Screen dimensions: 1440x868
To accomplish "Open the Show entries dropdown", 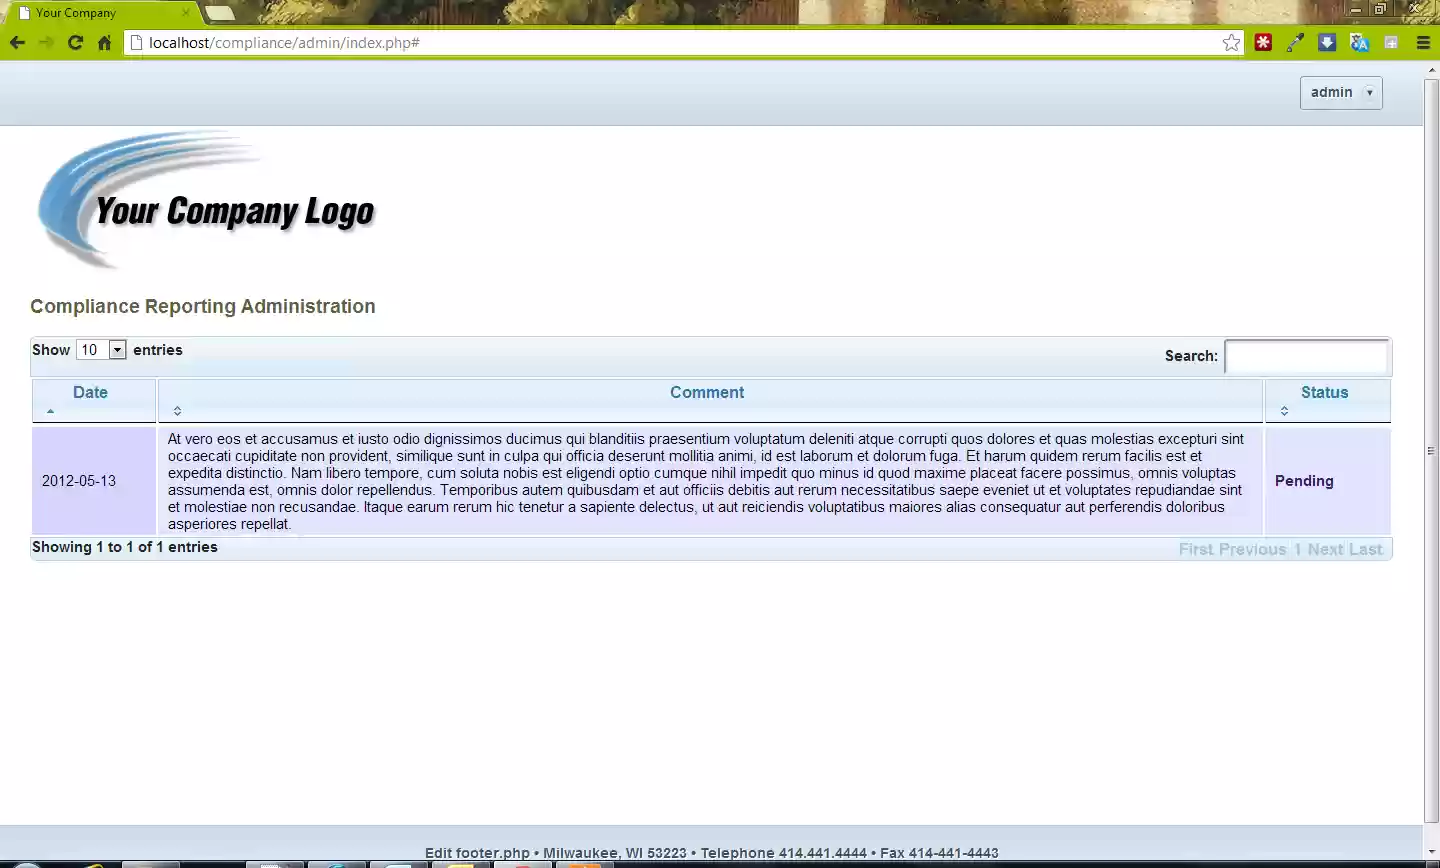I will pyautogui.click(x=100, y=349).
